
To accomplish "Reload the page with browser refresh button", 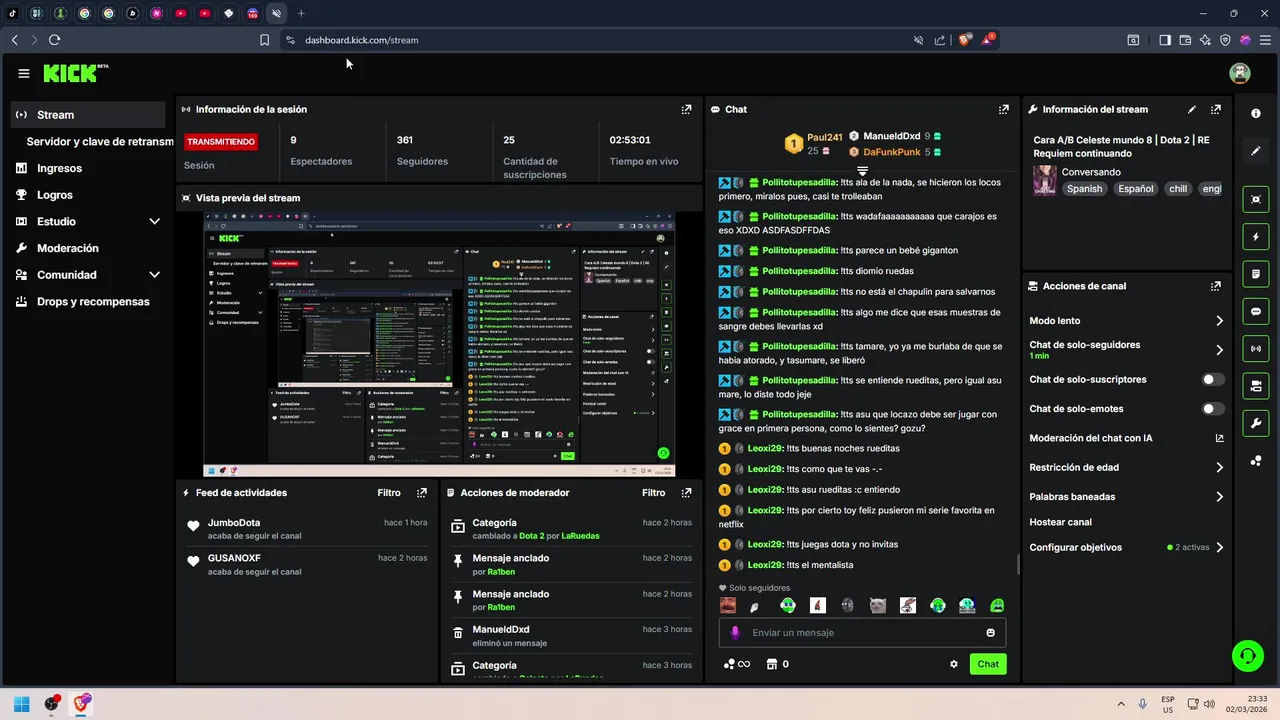I will (x=54, y=40).
